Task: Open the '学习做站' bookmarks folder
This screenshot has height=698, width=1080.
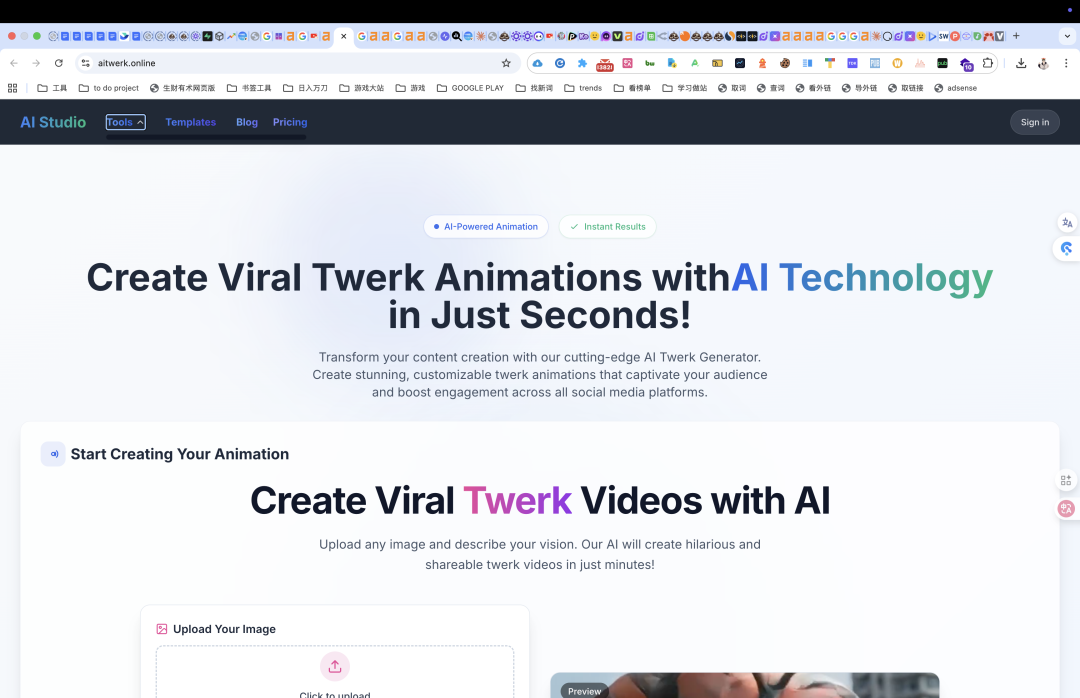Action: coord(685,88)
